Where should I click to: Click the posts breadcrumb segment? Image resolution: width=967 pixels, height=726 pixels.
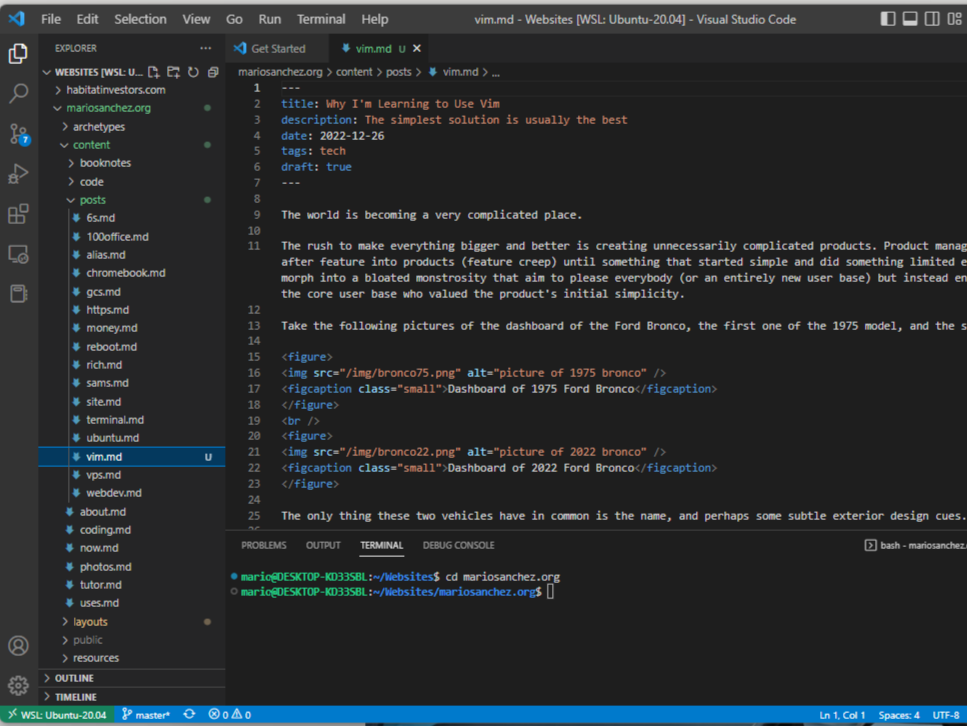[398, 72]
